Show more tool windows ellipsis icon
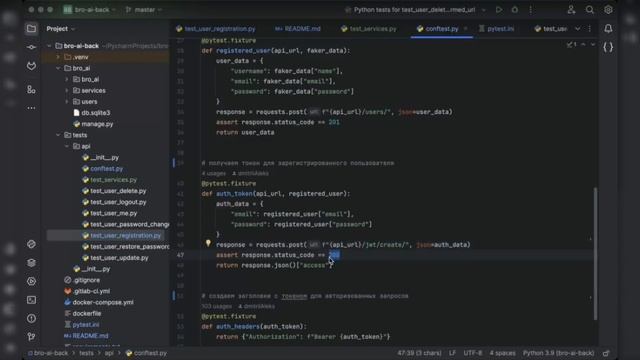Screen dimensions: 640x360 coord(31,108)
